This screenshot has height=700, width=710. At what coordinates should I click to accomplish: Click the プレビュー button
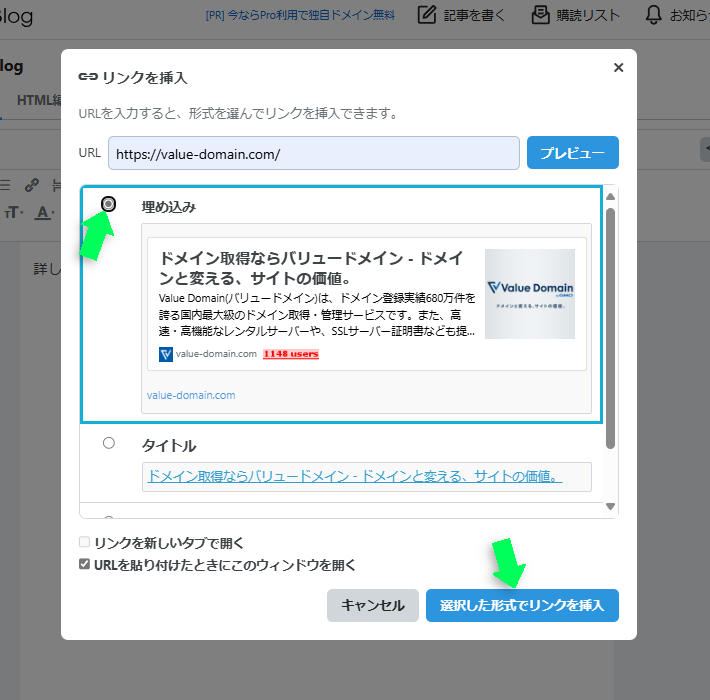coord(572,153)
